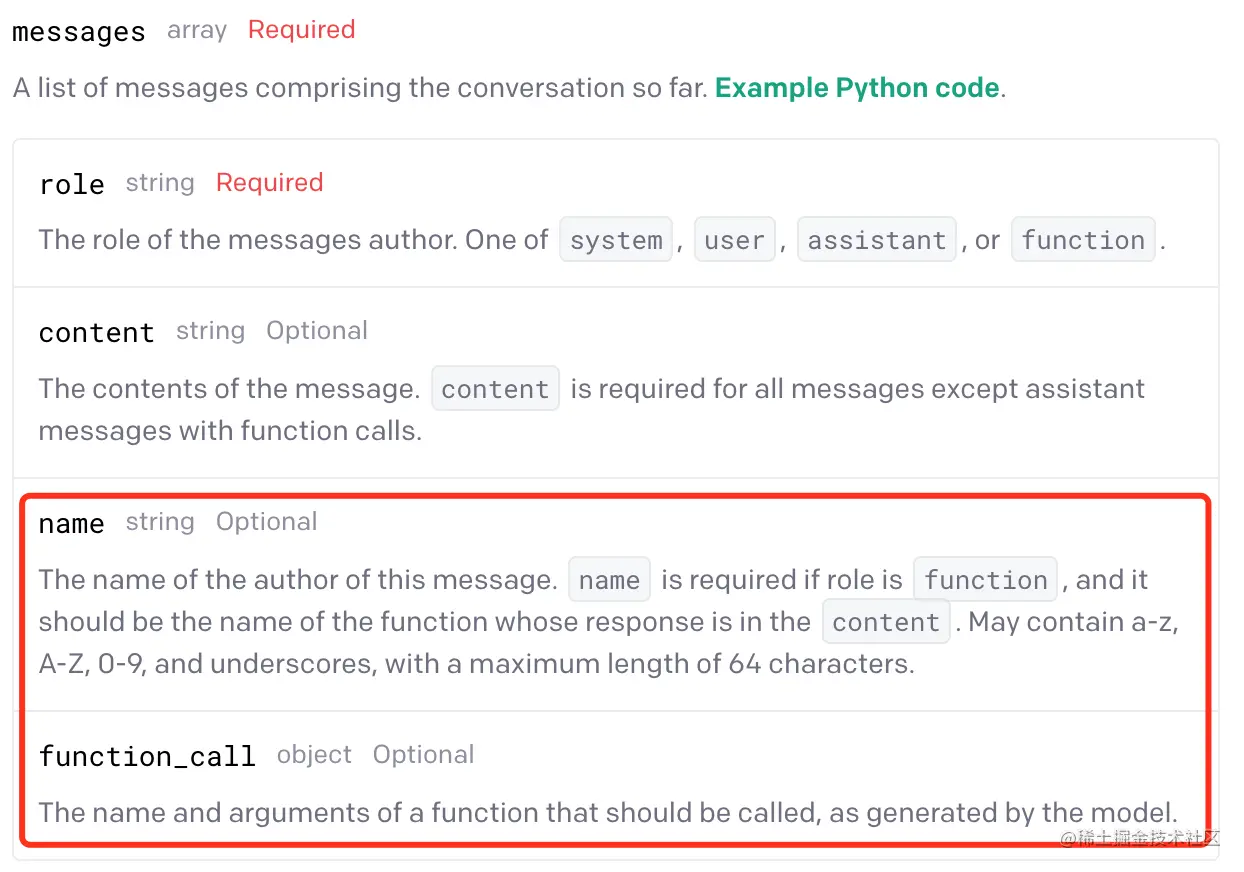This screenshot has height=872, width=1244.
Task: Click the name code badge in description
Action: [609, 580]
